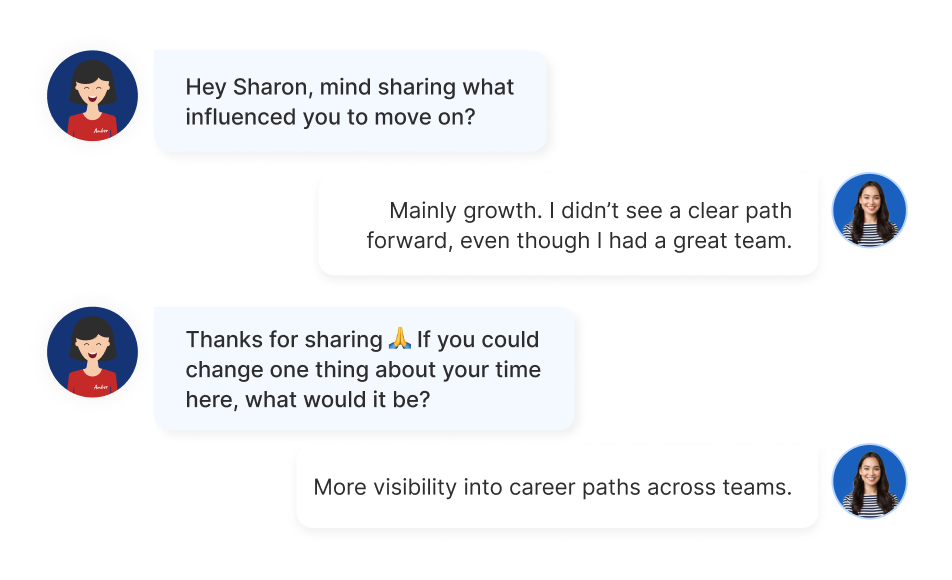
Task: Click the line "here, what would it be?"
Action: point(308,400)
